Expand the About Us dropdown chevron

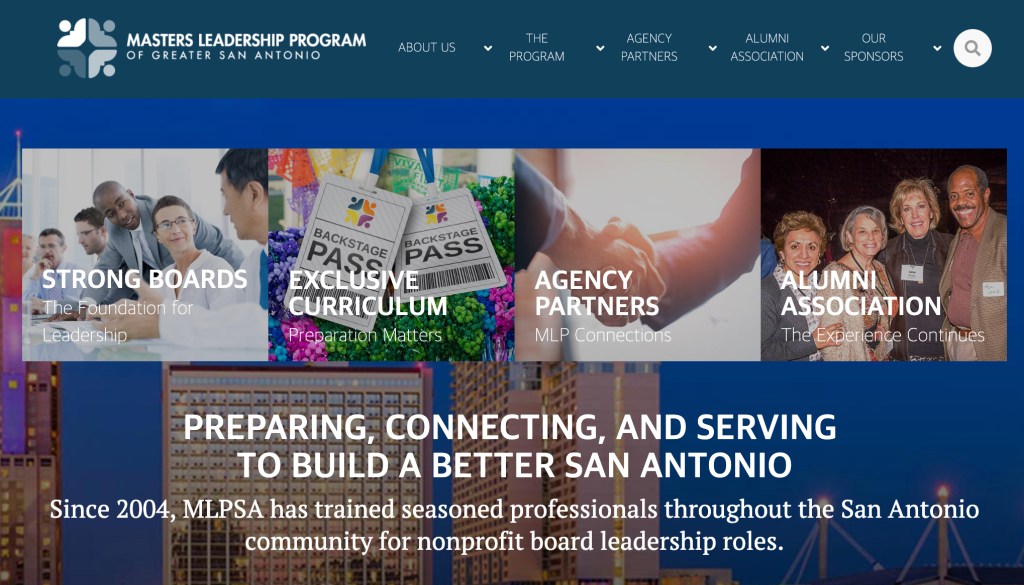(488, 48)
